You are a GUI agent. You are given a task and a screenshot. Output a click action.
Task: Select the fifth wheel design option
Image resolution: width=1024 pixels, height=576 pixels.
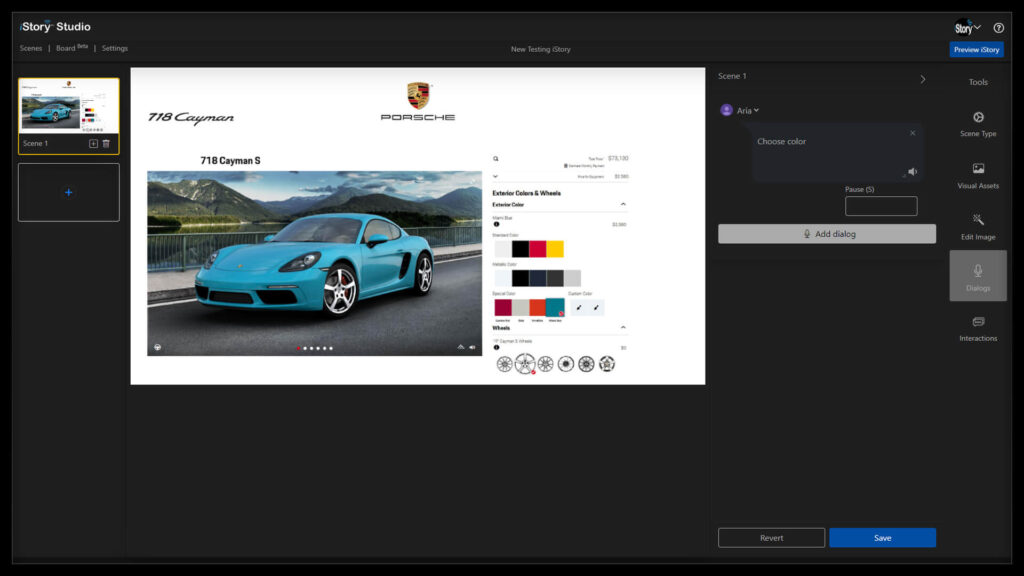click(x=586, y=364)
